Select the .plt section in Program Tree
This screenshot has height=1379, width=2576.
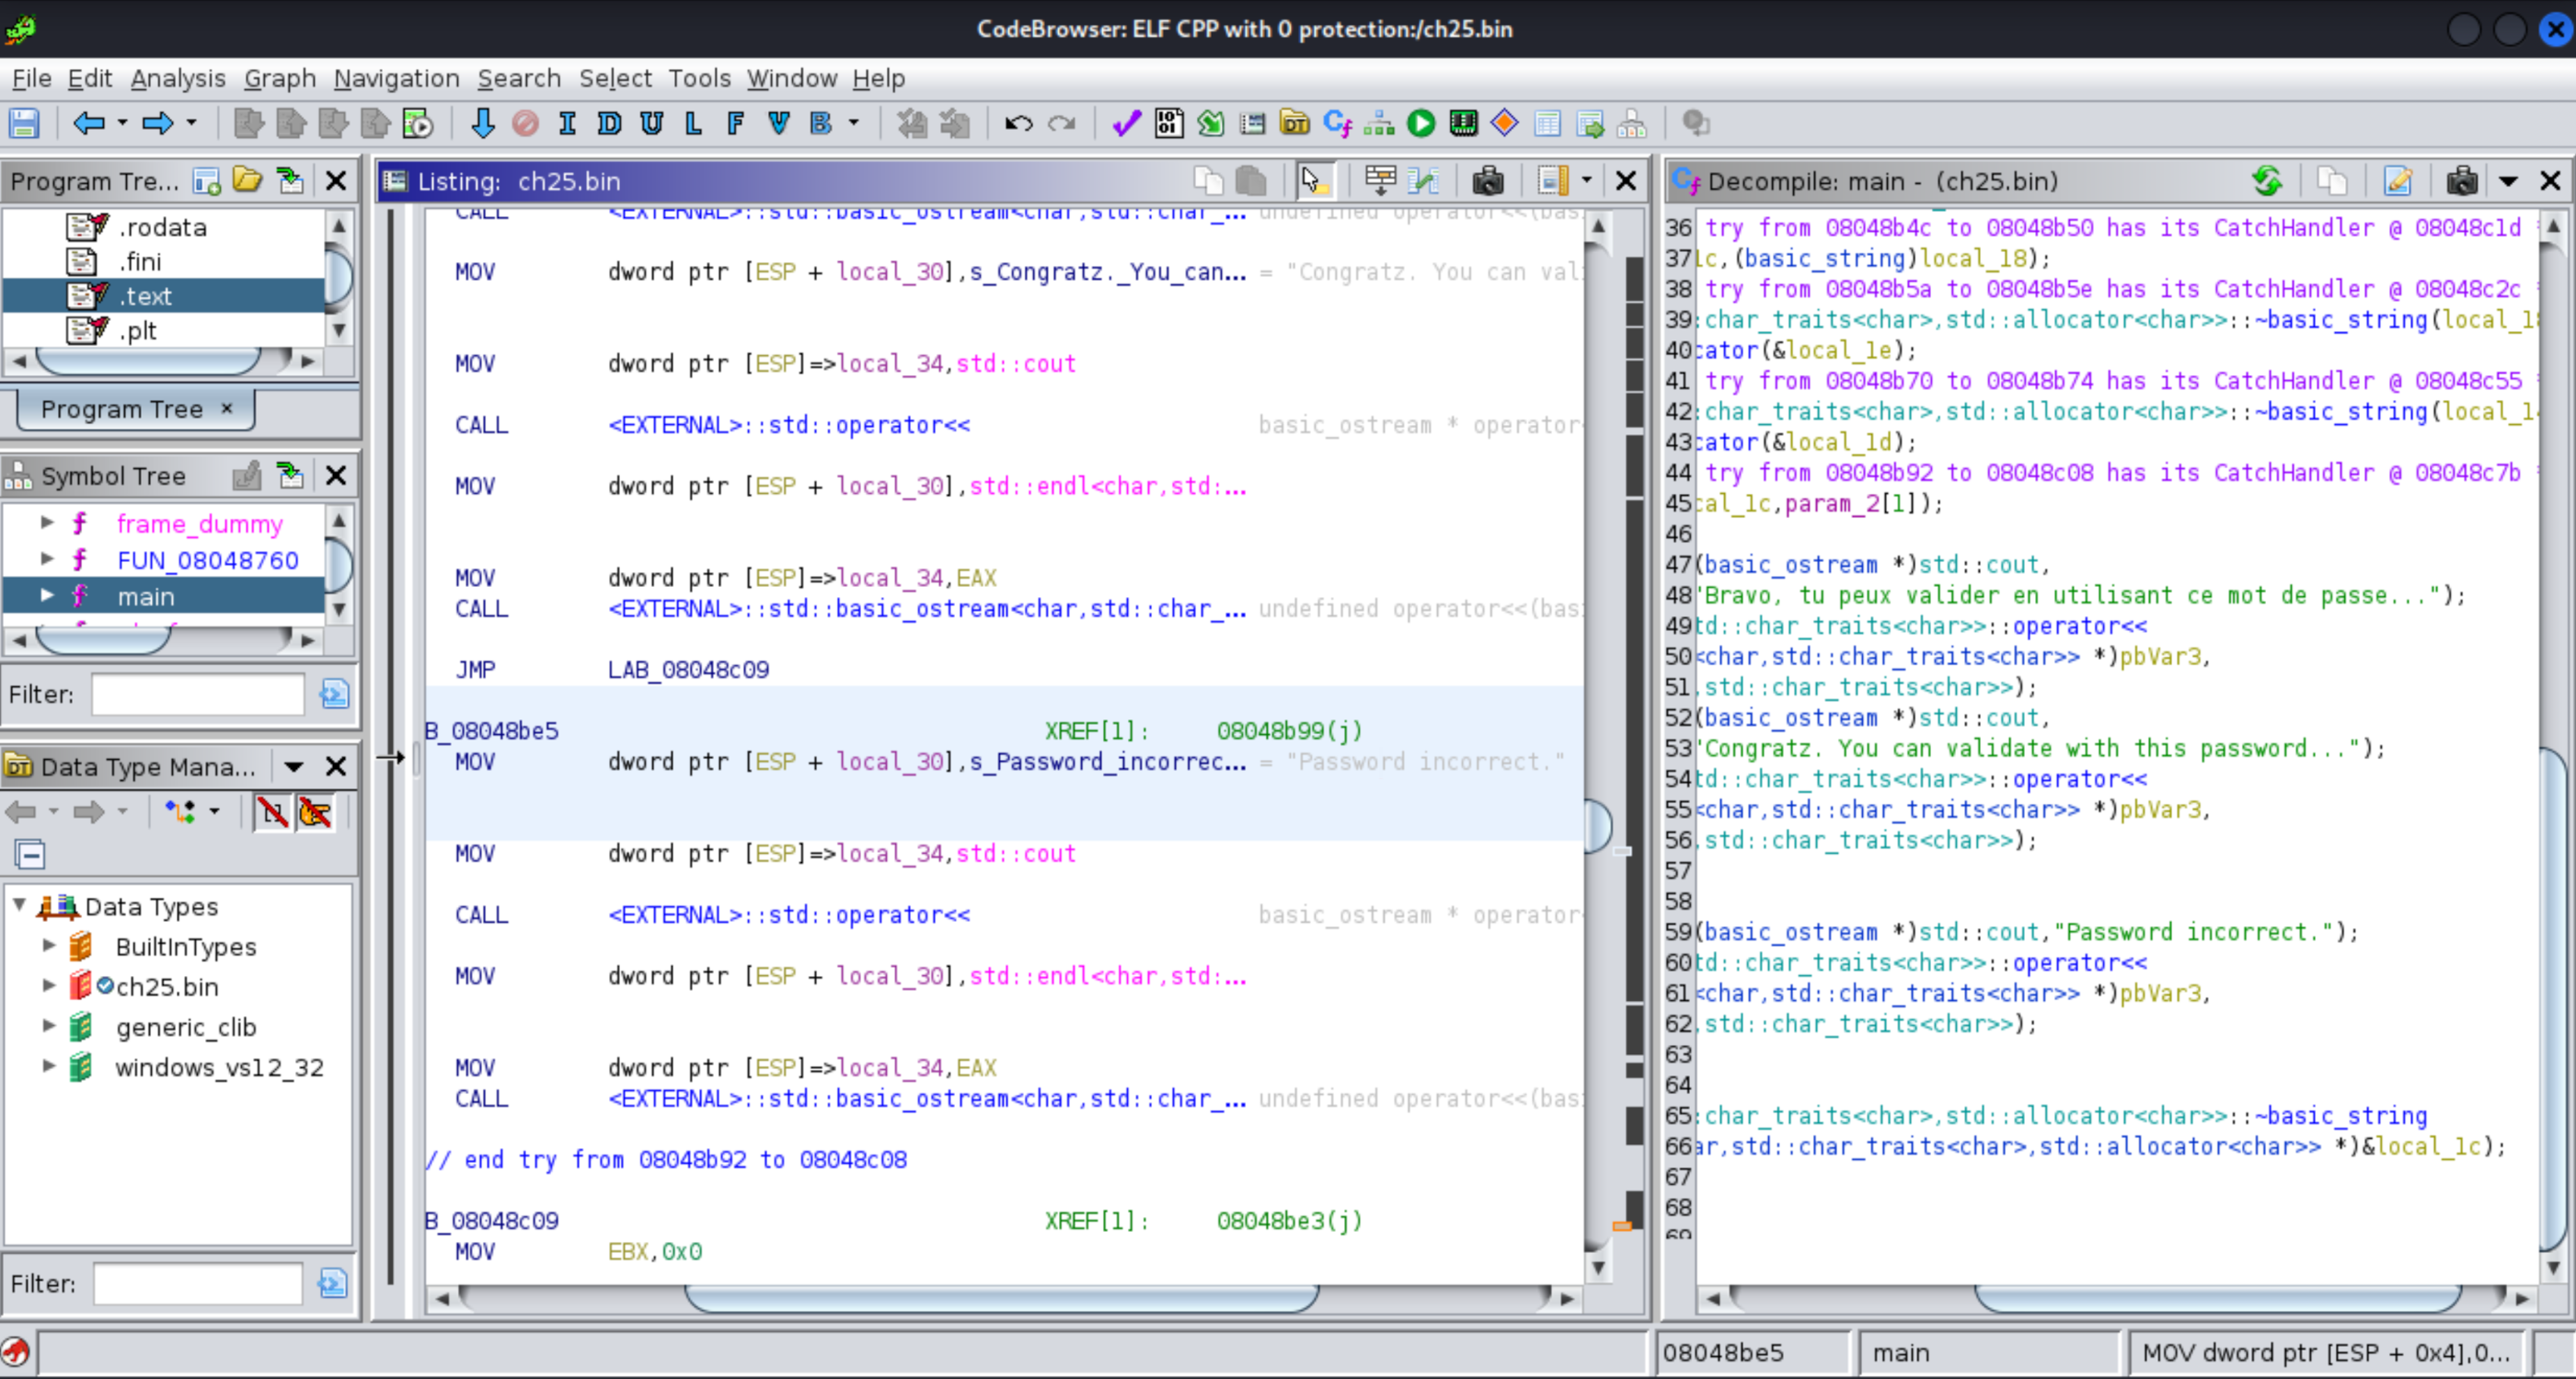139,330
